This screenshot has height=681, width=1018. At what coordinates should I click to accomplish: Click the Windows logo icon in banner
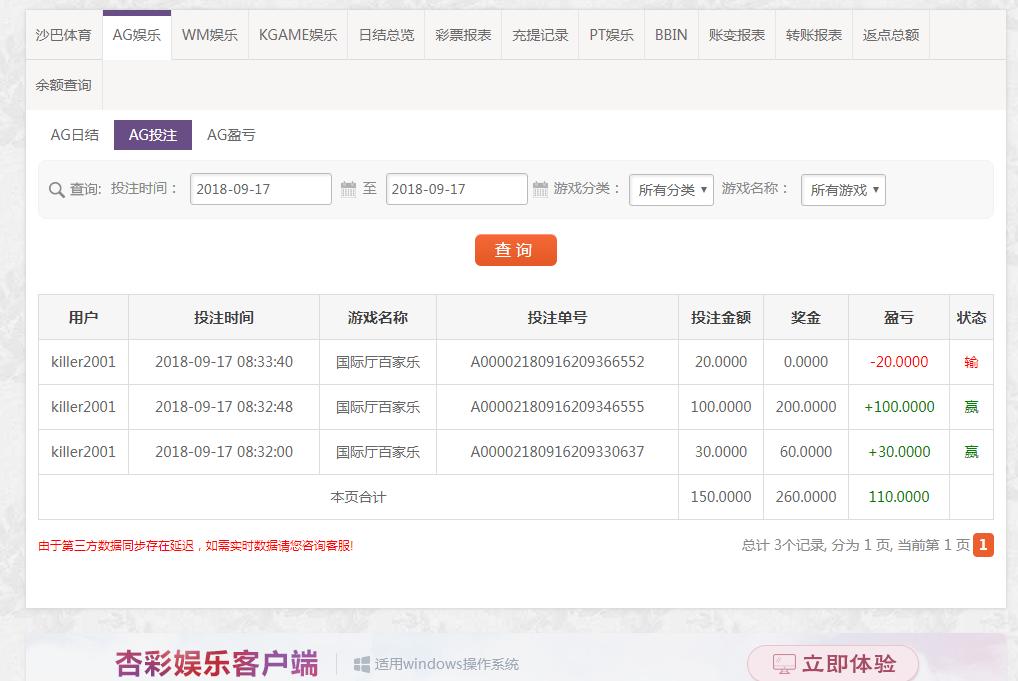click(362, 664)
